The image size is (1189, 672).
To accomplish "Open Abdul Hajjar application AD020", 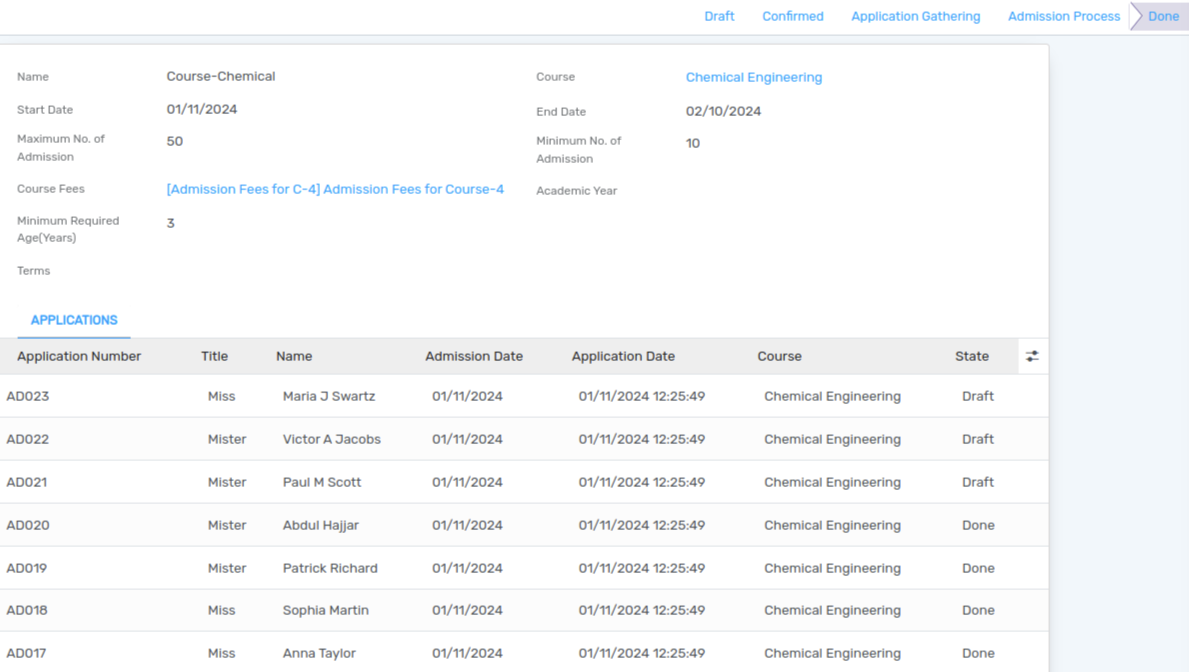I will click(x=524, y=525).
